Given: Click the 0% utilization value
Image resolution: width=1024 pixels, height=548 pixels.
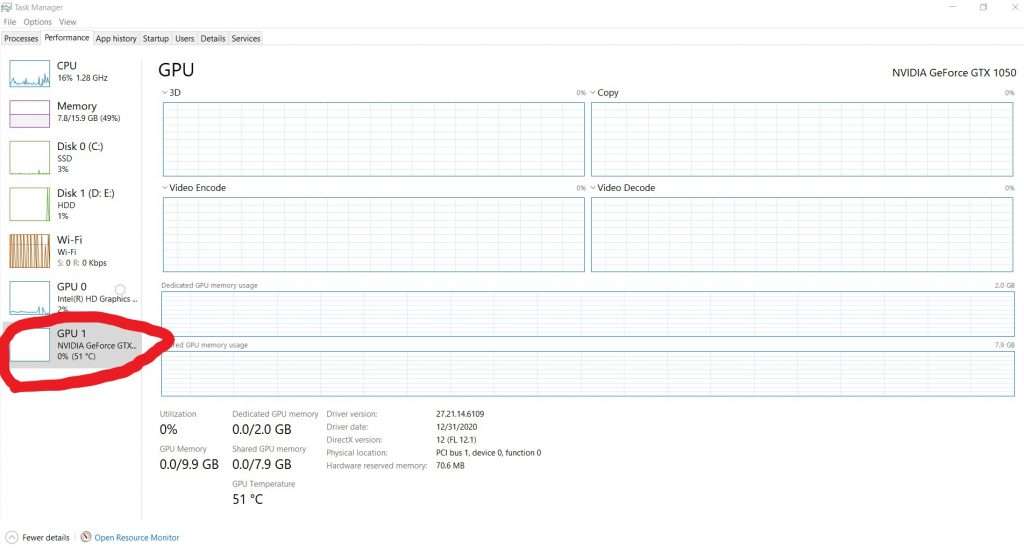Looking at the screenshot, I should tap(168, 429).
